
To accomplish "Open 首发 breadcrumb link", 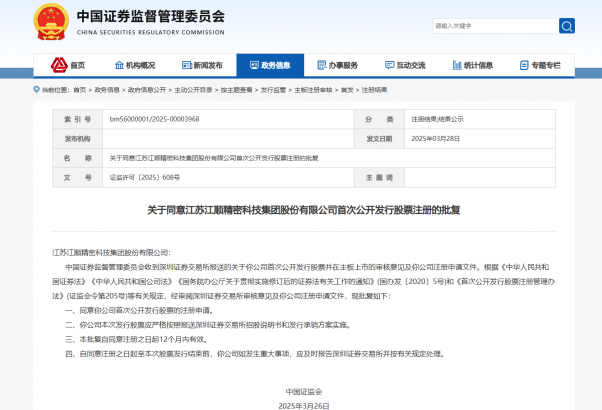I will point(347,90).
